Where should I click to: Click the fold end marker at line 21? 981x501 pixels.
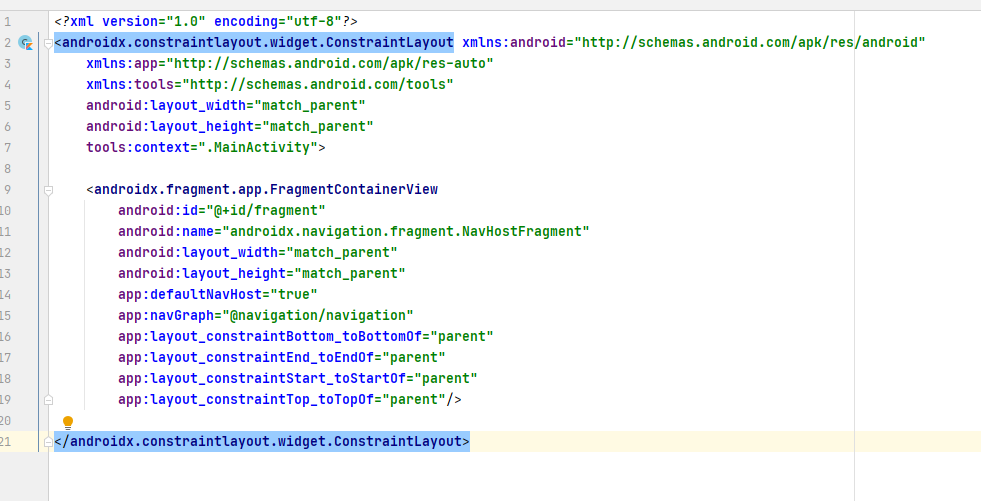click(x=48, y=442)
